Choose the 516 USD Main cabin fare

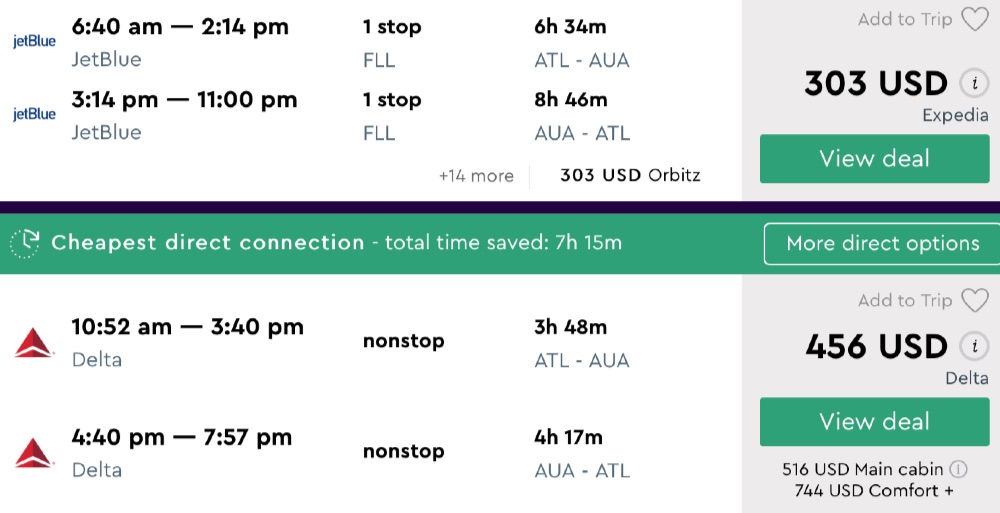click(x=865, y=469)
